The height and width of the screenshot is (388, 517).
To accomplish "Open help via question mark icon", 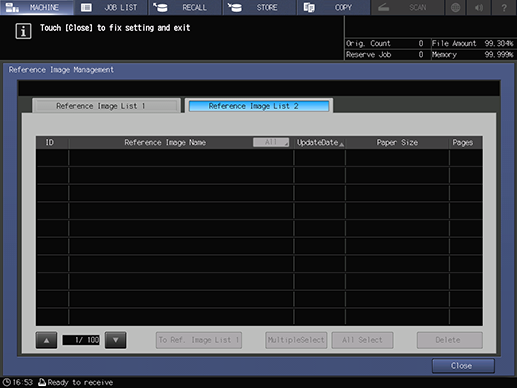I will 504,8.
